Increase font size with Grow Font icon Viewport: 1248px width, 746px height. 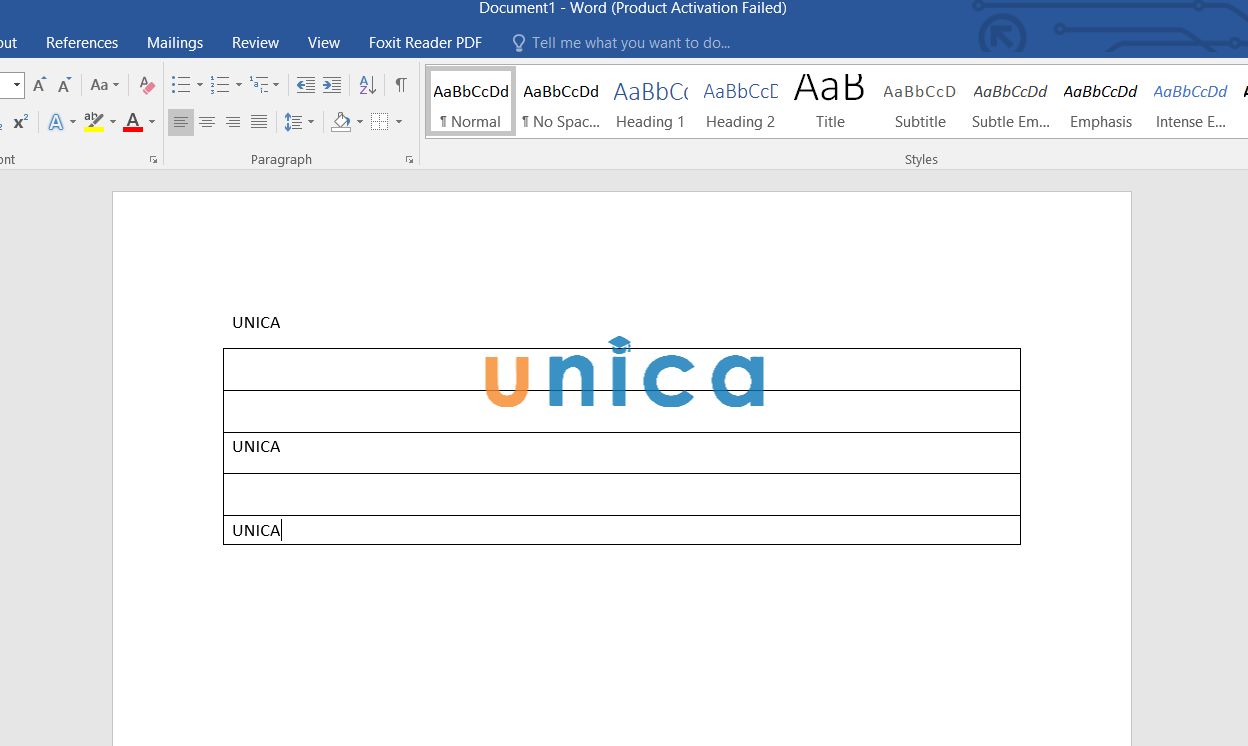pos(39,85)
